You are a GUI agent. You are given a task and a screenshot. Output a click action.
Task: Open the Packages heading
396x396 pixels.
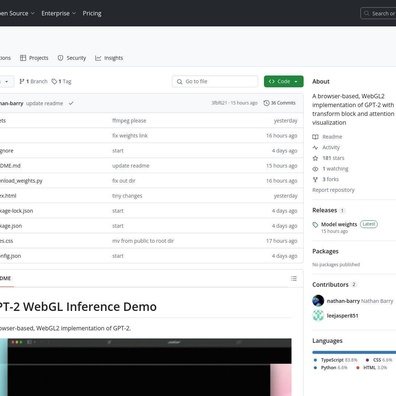[325, 251]
